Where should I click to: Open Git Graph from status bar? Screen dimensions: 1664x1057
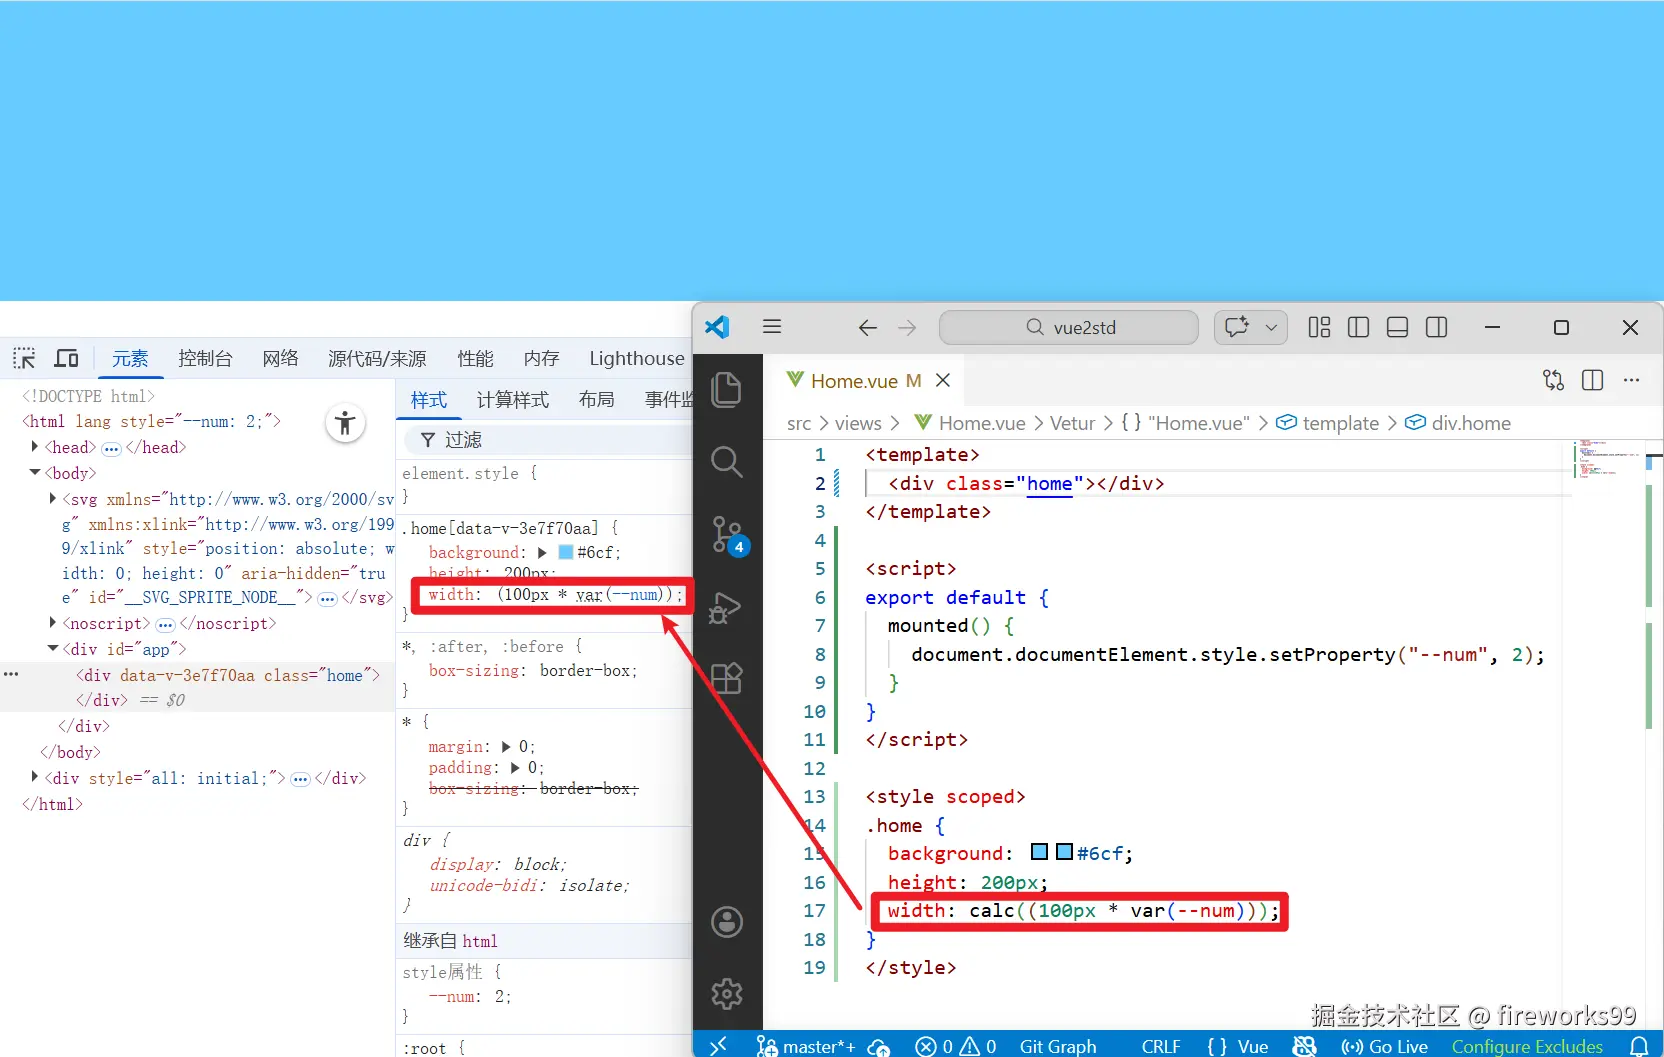[1057, 1046]
